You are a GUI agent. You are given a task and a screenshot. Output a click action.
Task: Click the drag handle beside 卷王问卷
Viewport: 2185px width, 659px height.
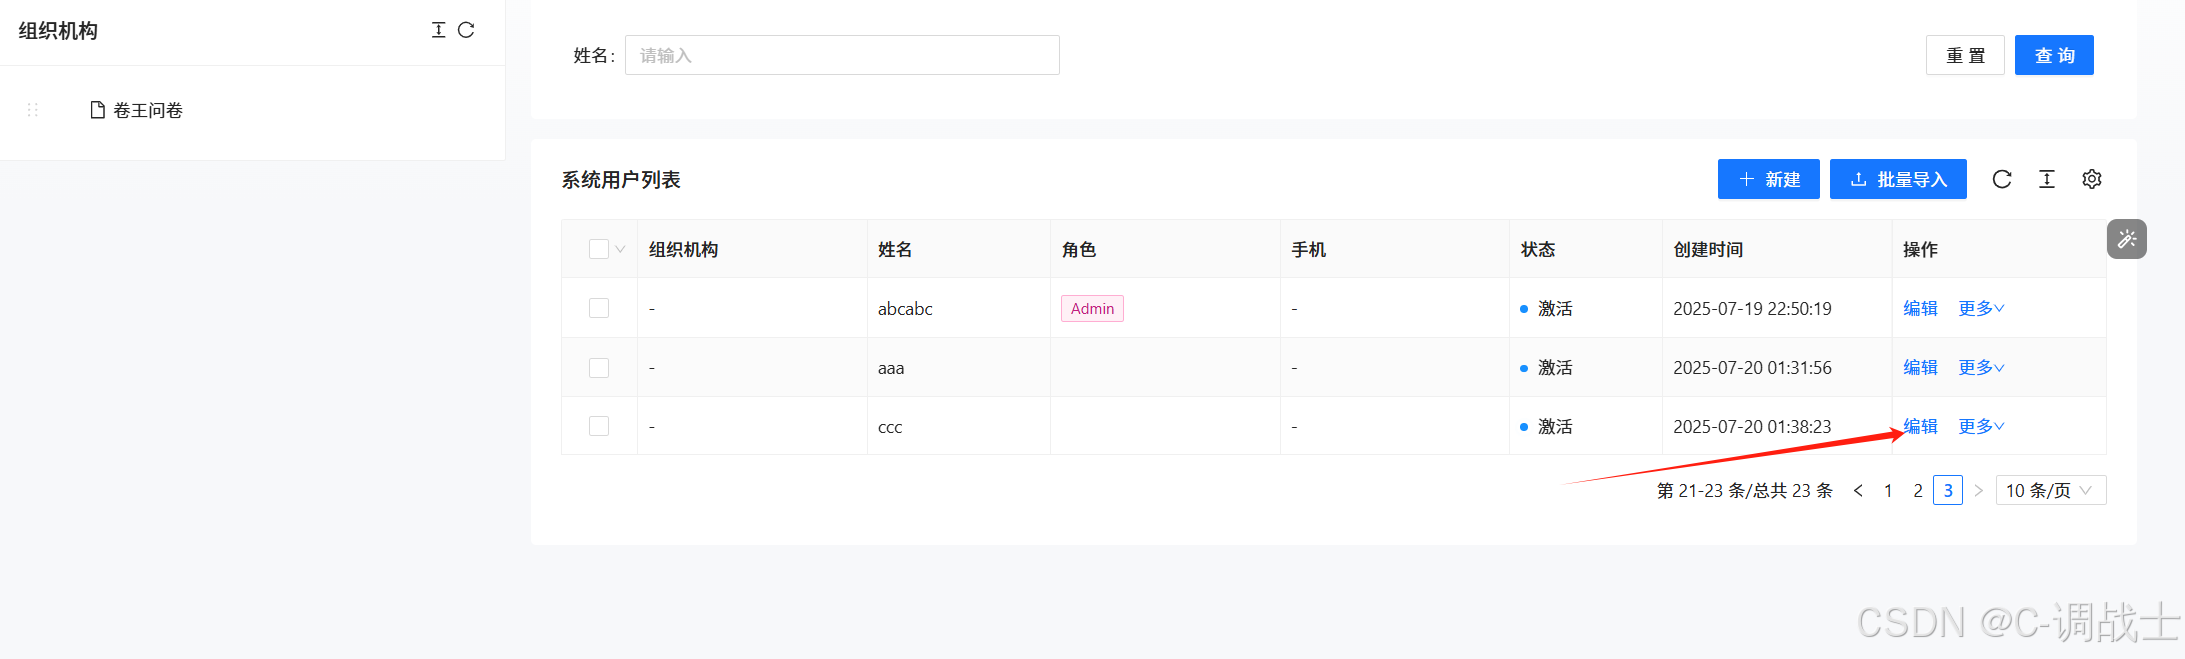32,110
